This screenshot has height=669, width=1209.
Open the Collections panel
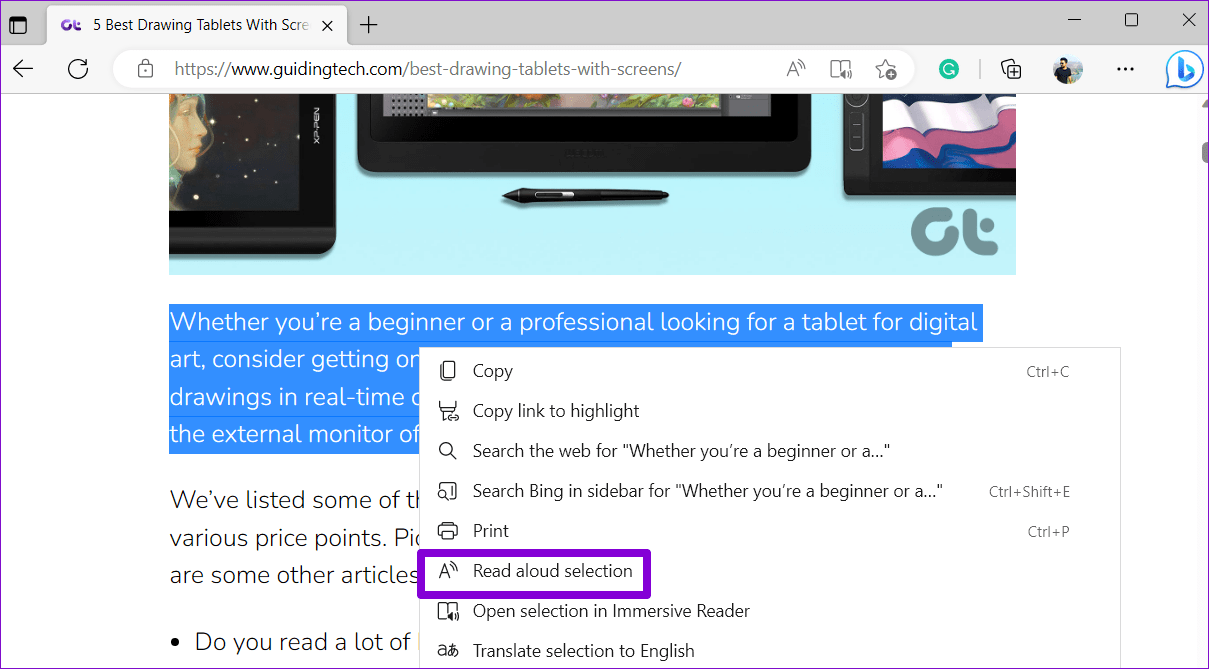tap(1011, 68)
